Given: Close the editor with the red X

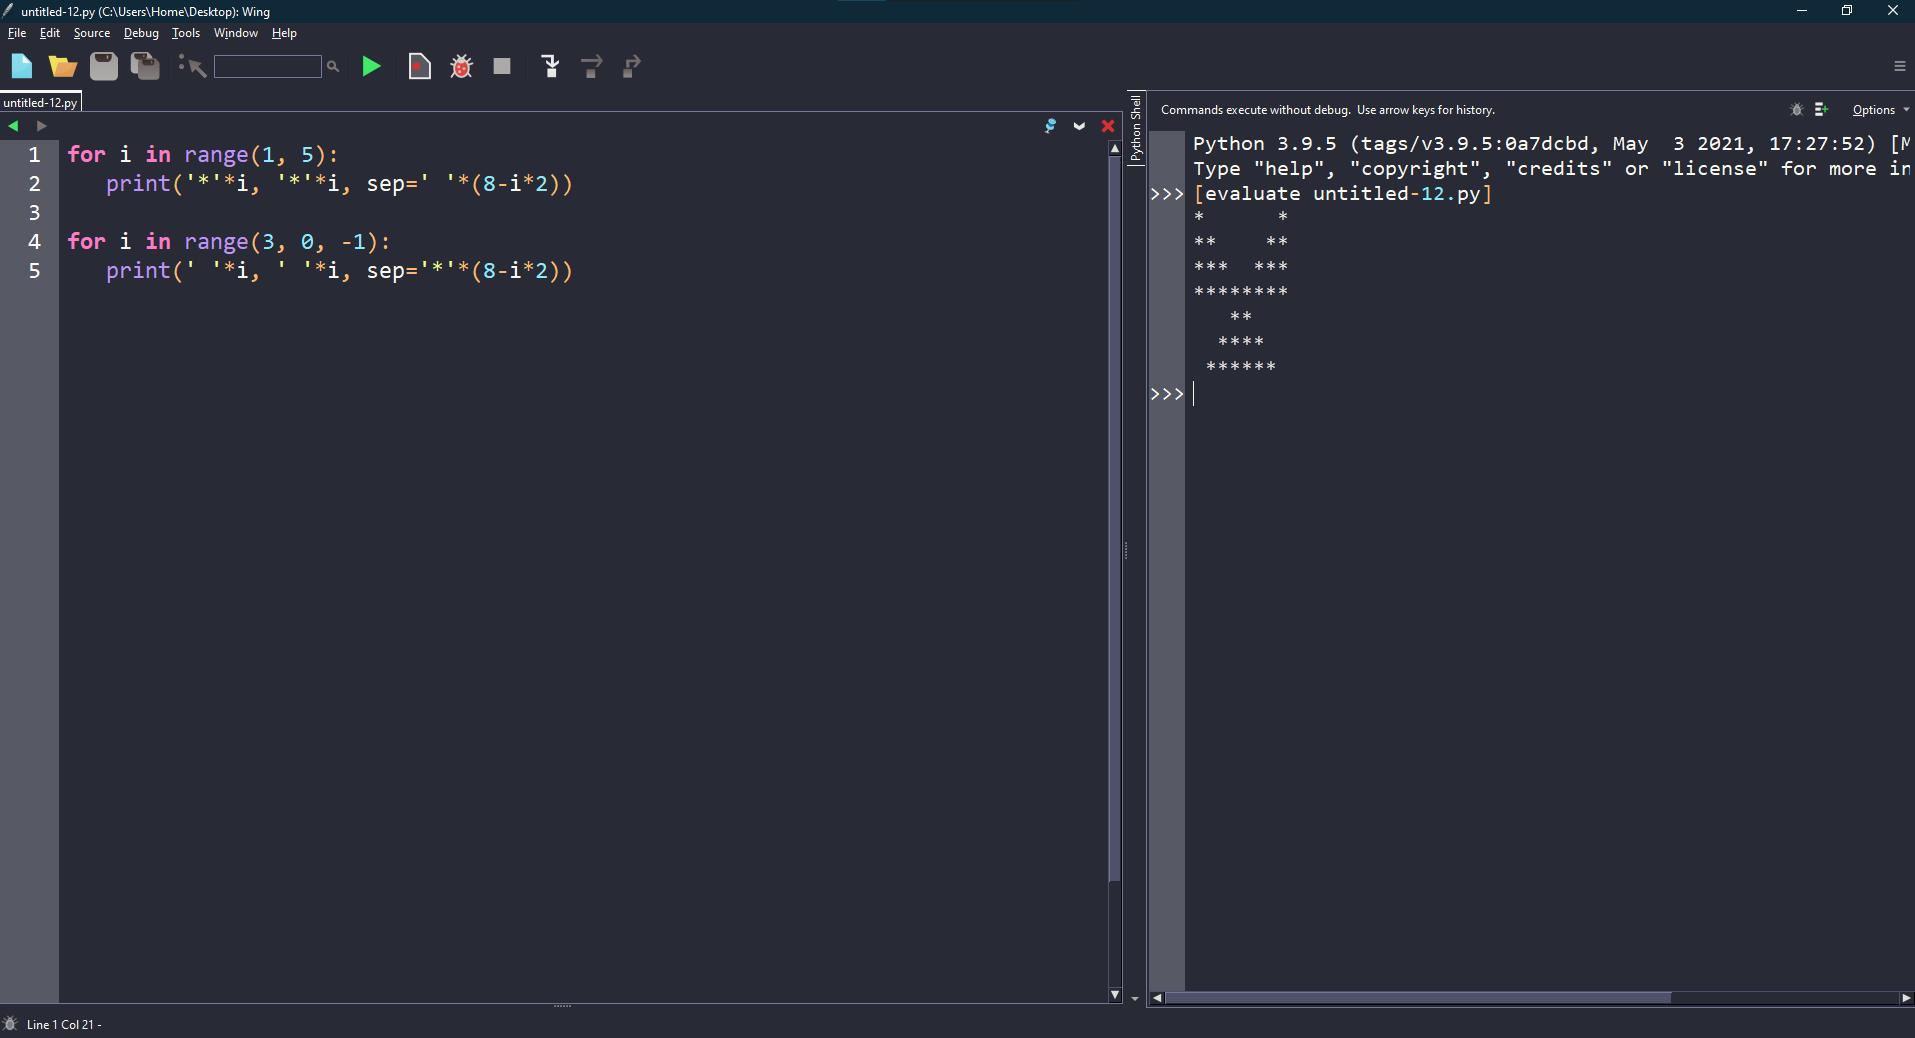Looking at the screenshot, I should tap(1108, 126).
